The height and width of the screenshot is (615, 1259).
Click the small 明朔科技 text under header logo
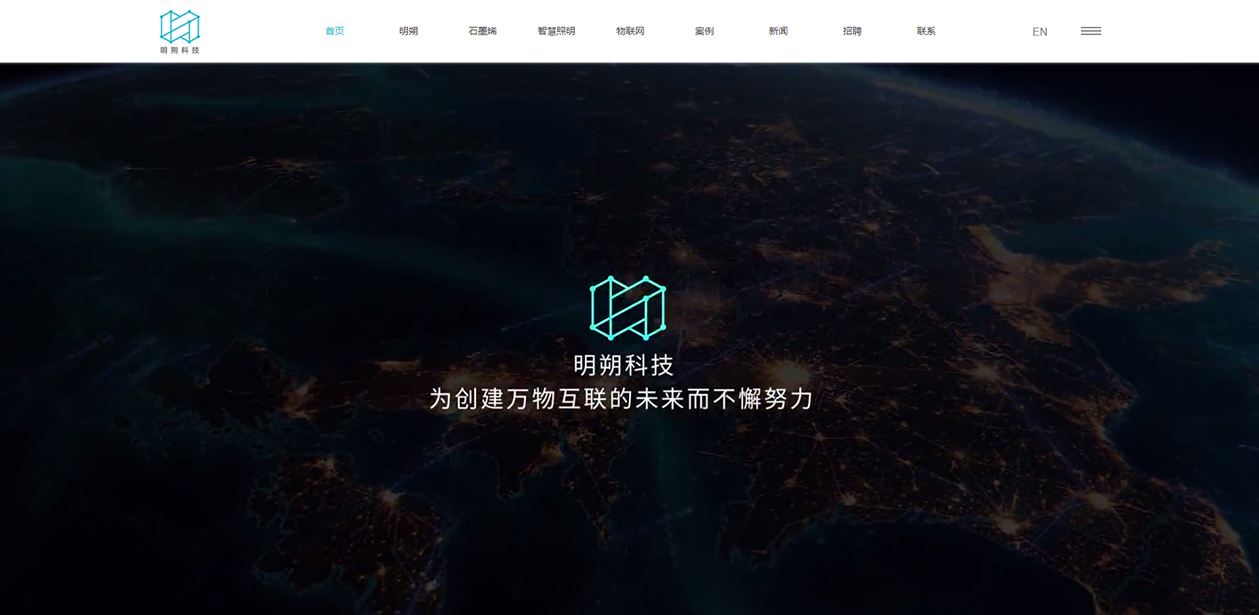pos(180,50)
